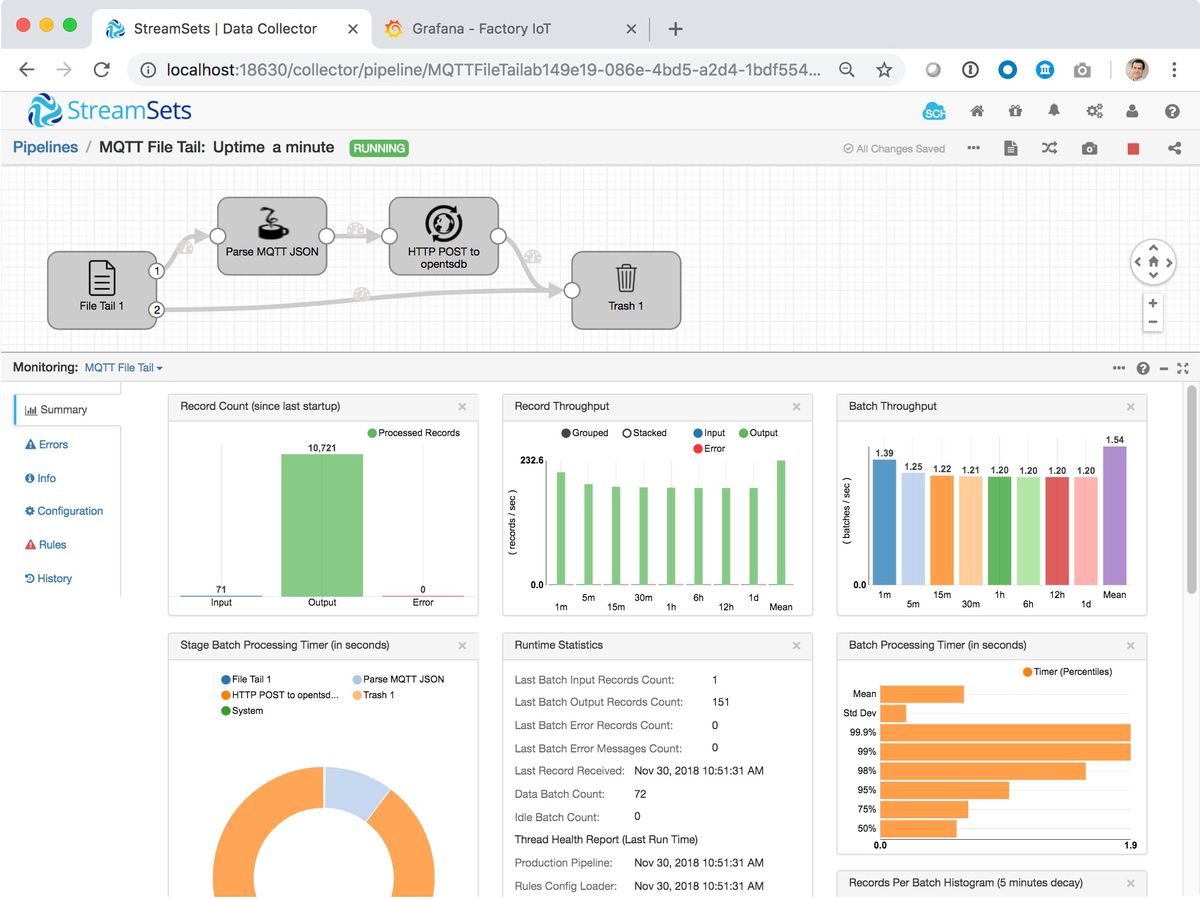
Task: Click the Pipelines breadcrumb link
Action: (45, 147)
